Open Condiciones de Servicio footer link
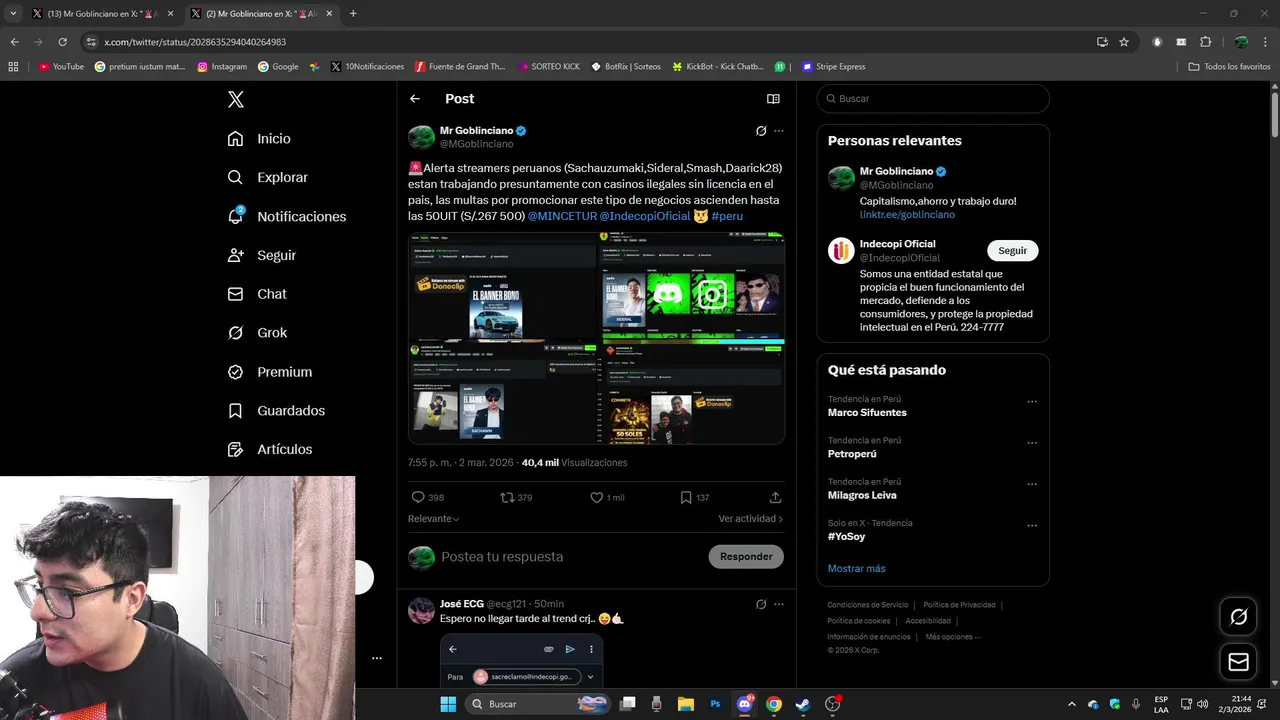The width and height of the screenshot is (1280, 720). 867,605
